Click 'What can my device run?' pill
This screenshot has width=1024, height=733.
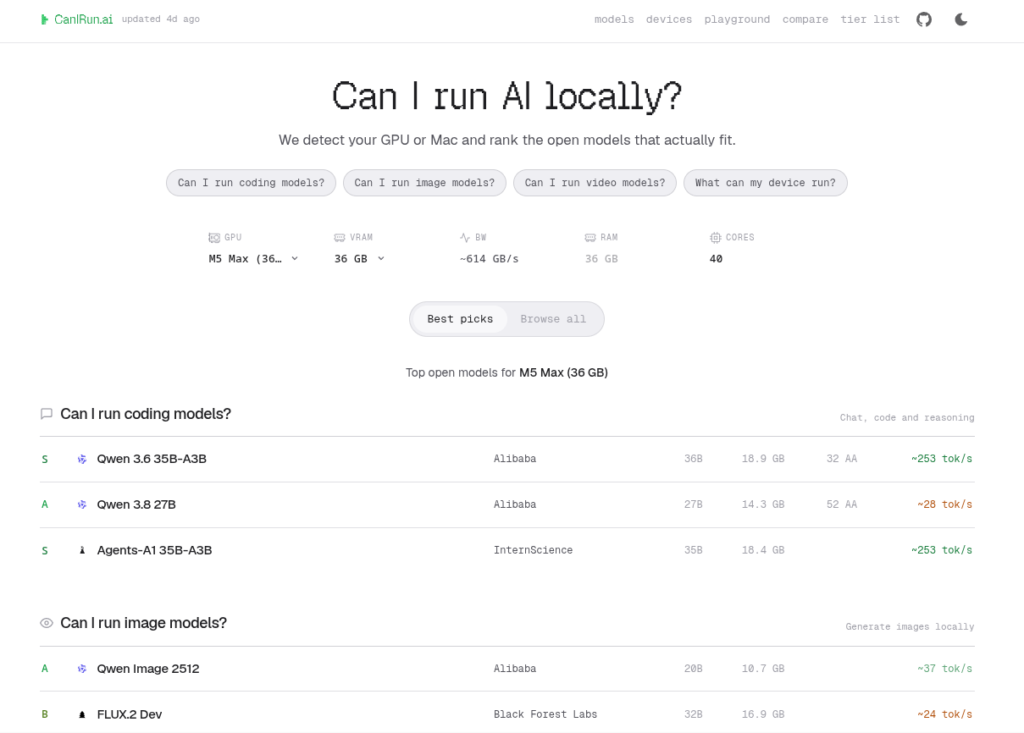pyautogui.click(x=765, y=183)
